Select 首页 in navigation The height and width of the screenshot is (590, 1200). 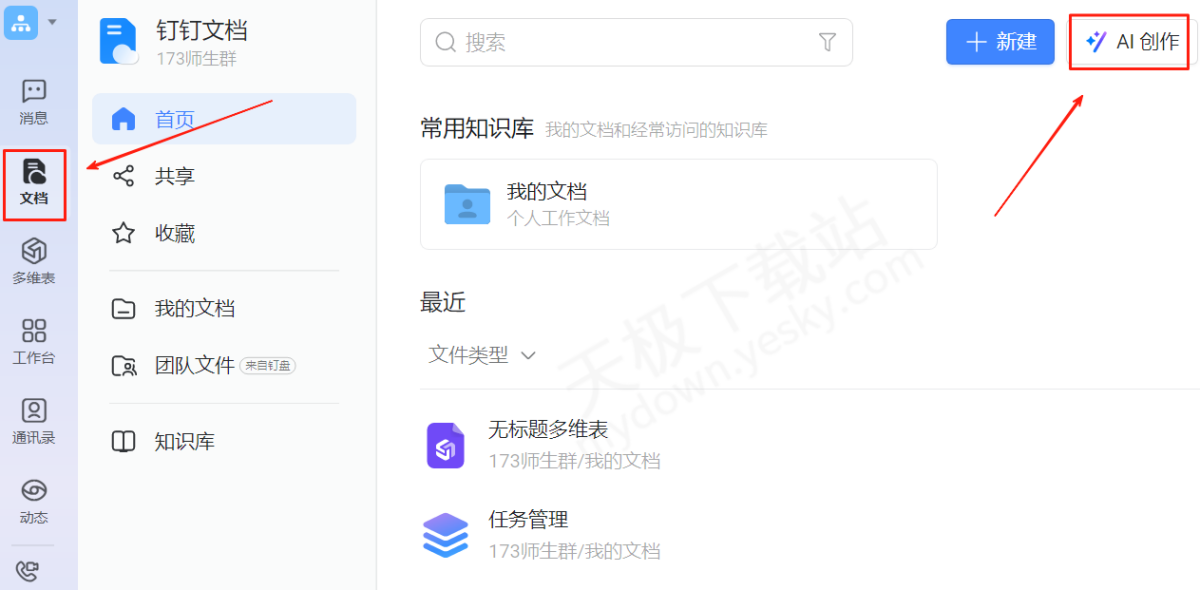[224, 119]
